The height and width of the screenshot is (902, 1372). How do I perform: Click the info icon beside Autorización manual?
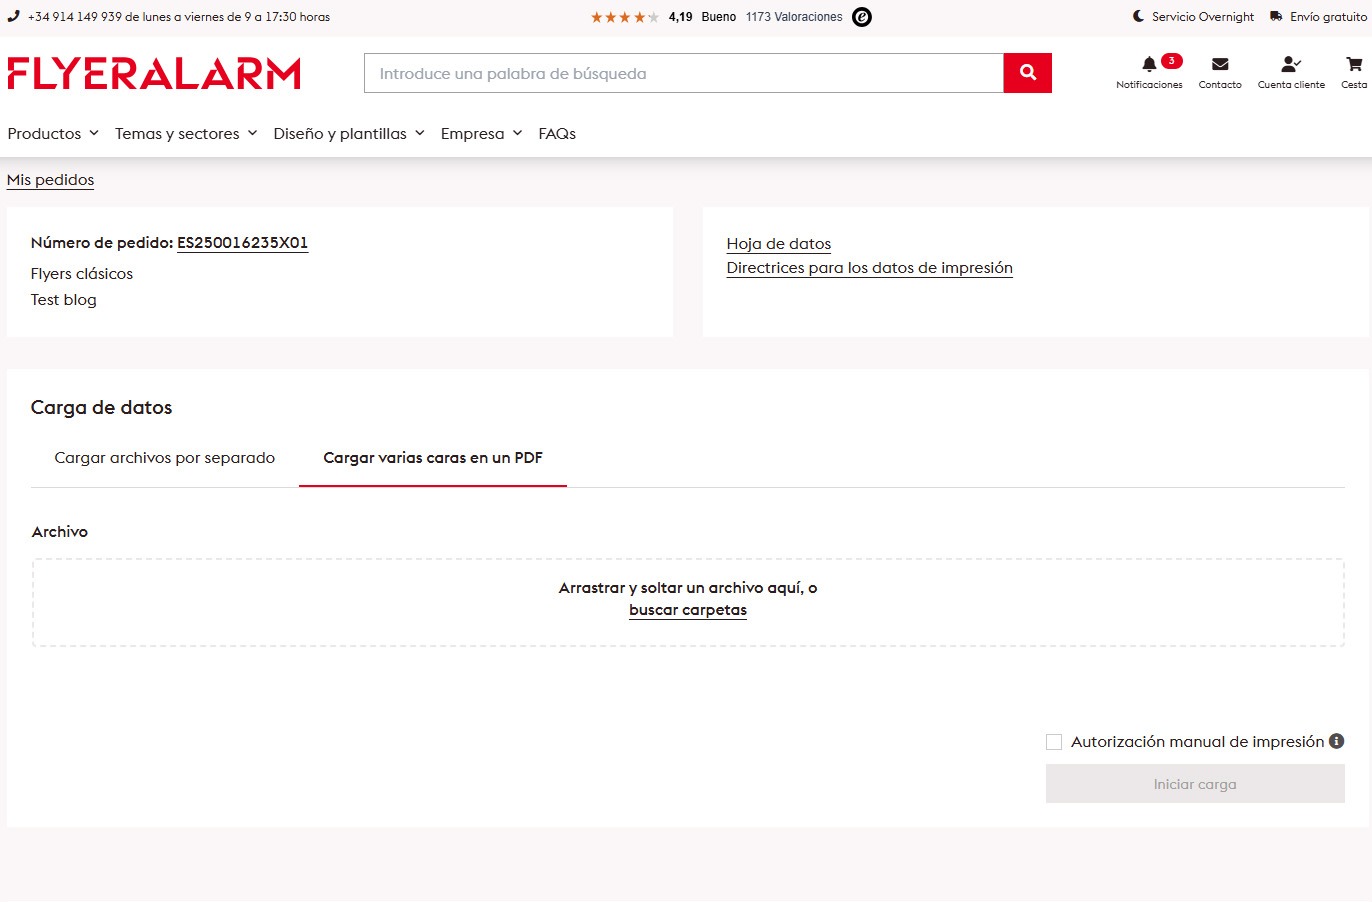click(1336, 741)
